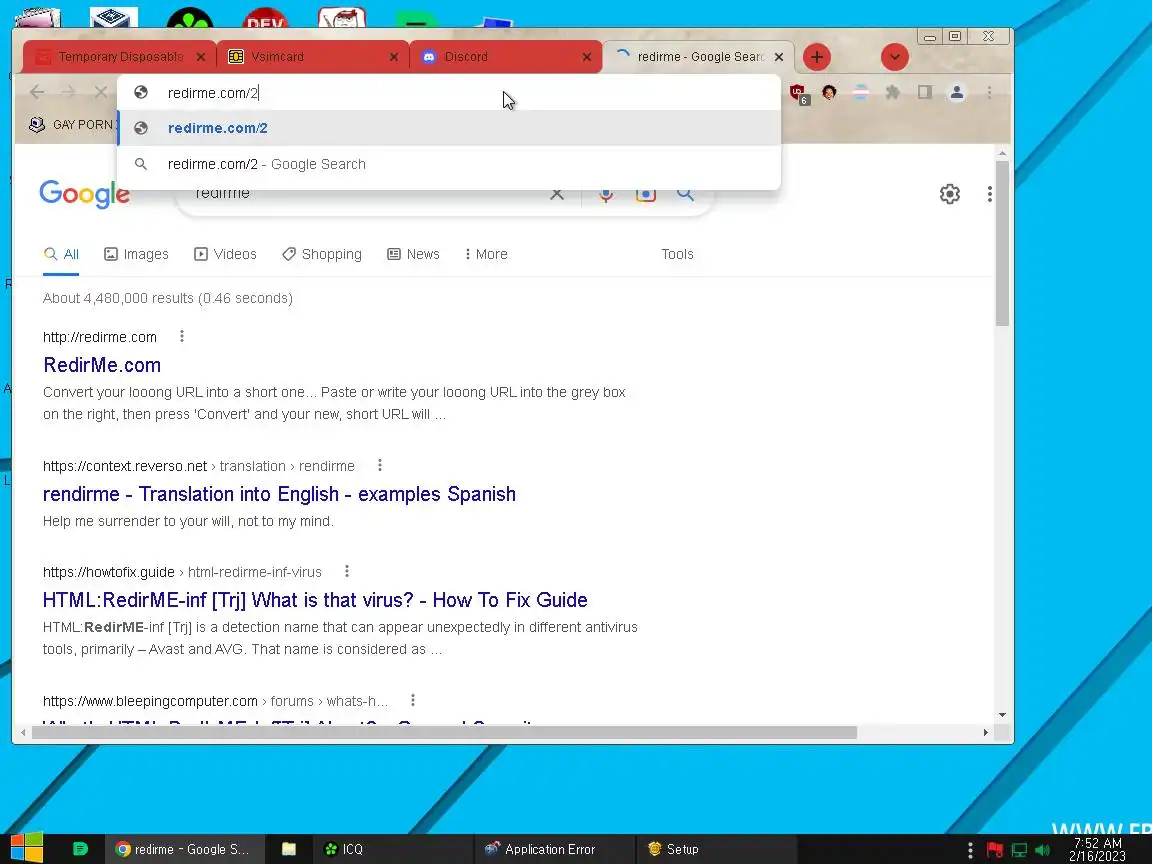
Task: Switch to Videos results
Action: 225,254
